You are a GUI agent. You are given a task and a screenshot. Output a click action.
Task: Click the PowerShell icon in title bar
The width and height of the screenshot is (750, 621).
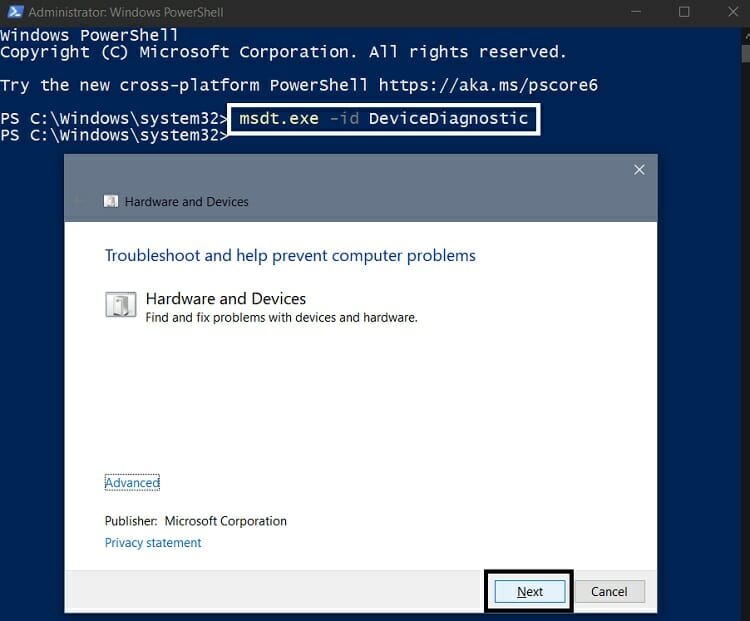click(x=14, y=12)
